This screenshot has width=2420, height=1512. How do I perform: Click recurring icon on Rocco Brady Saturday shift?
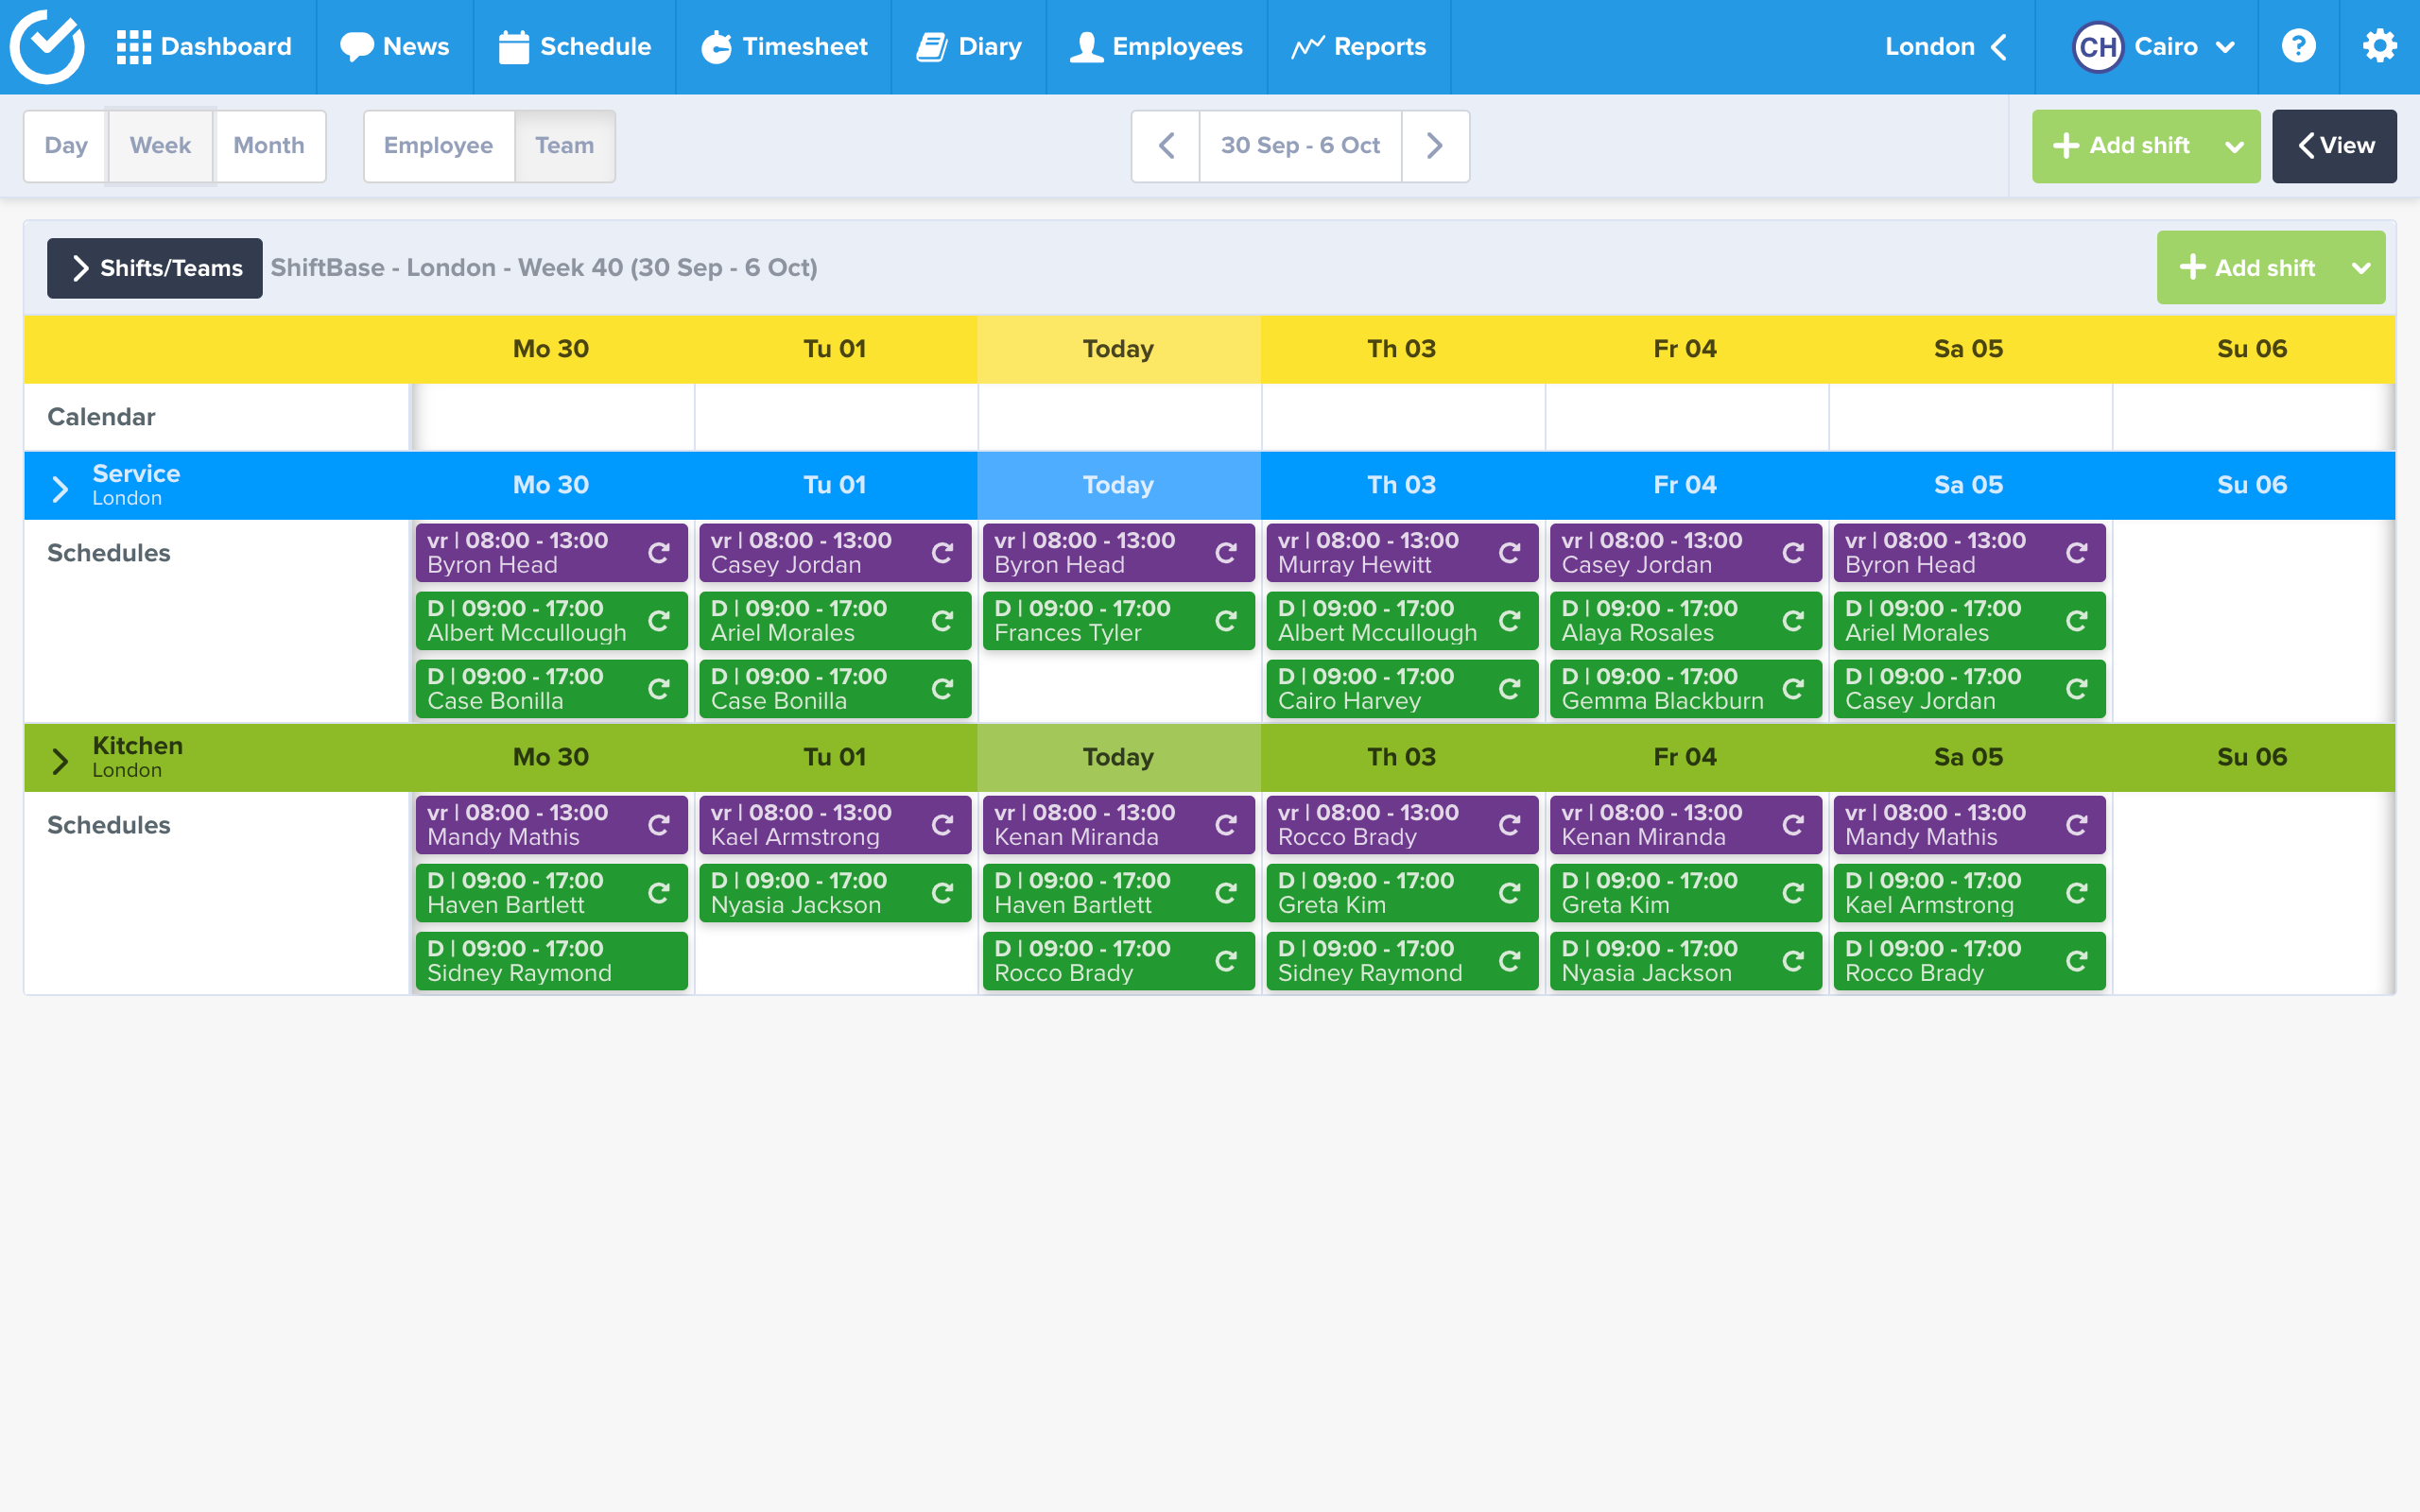[x=2076, y=961]
